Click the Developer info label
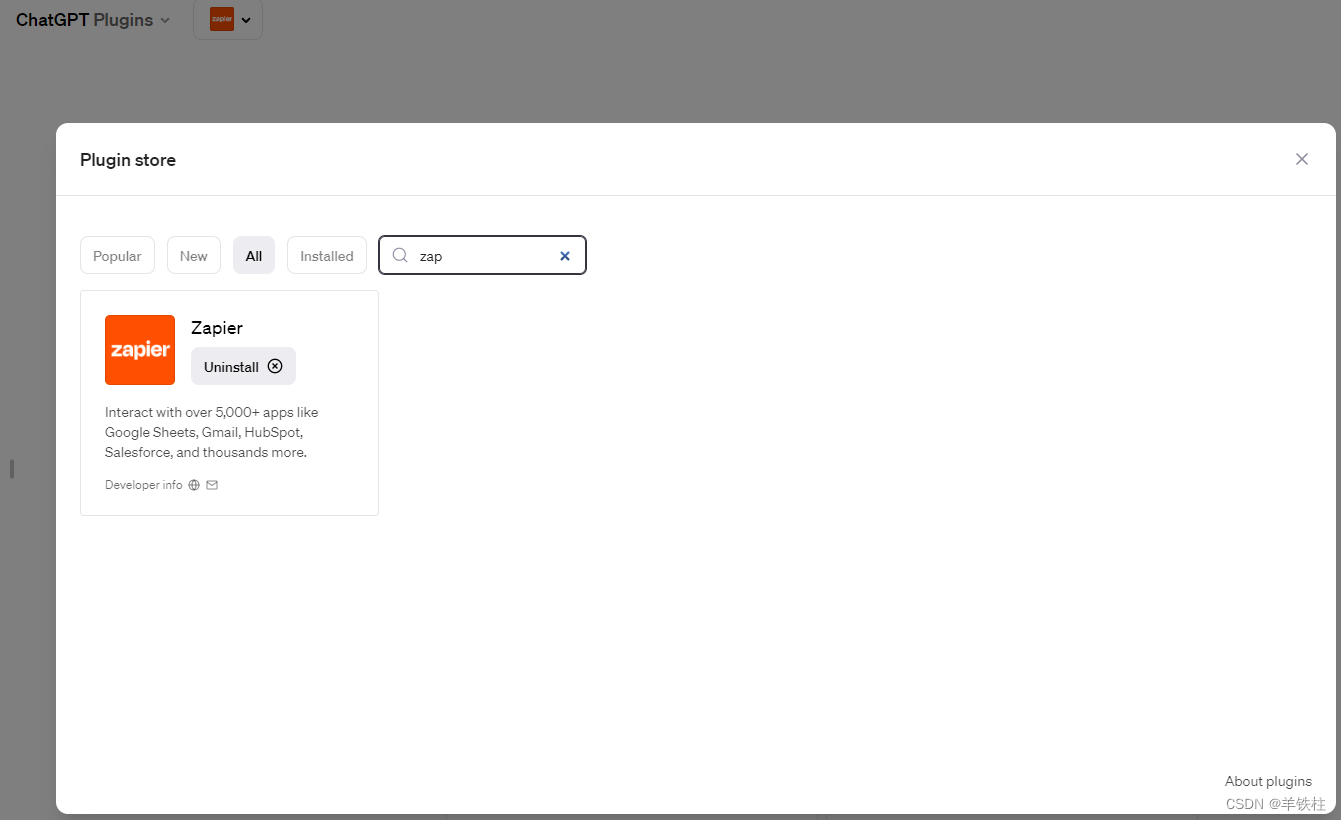This screenshot has width=1341, height=820. point(144,485)
